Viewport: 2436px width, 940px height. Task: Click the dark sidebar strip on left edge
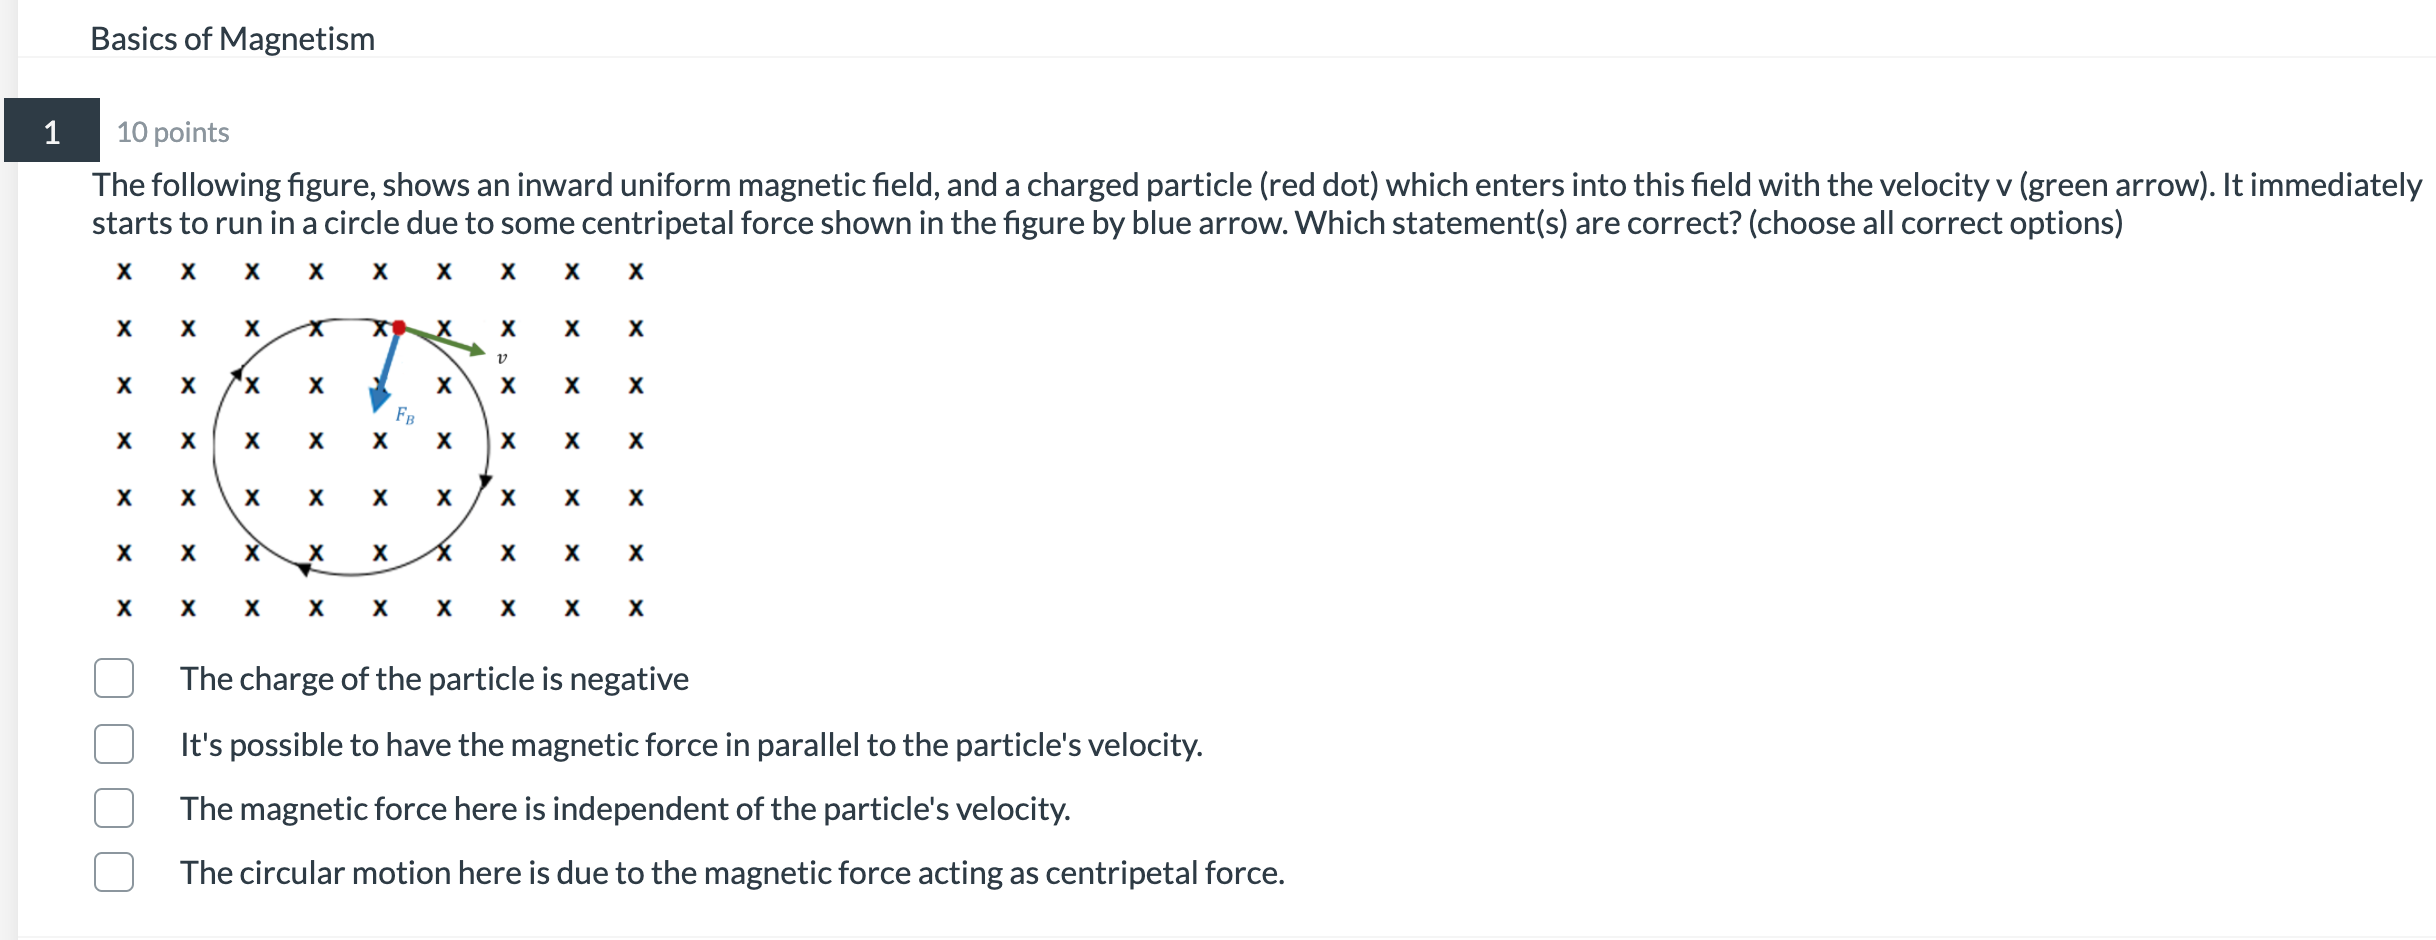(x=8, y=400)
